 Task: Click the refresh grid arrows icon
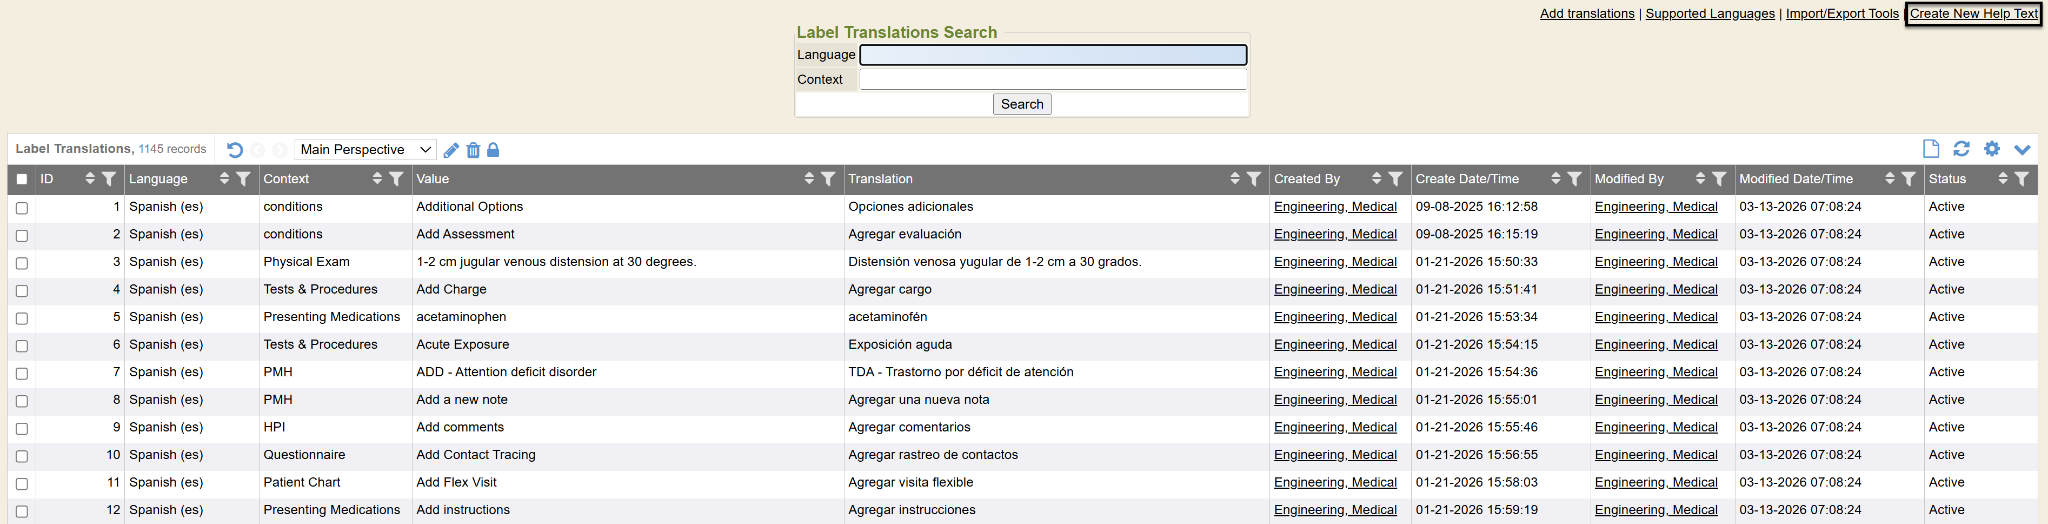(x=1961, y=149)
